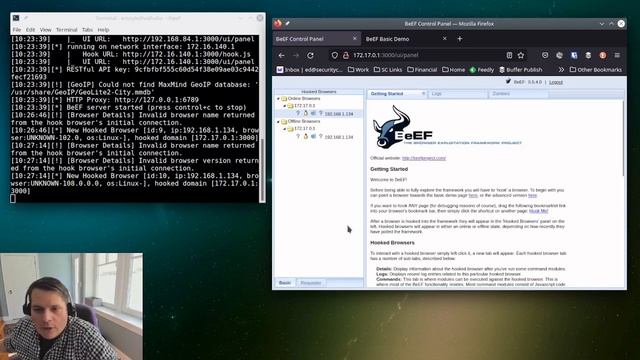
Task: Collapse the Online Browsers tree node
Action: (x=279, y=99)
